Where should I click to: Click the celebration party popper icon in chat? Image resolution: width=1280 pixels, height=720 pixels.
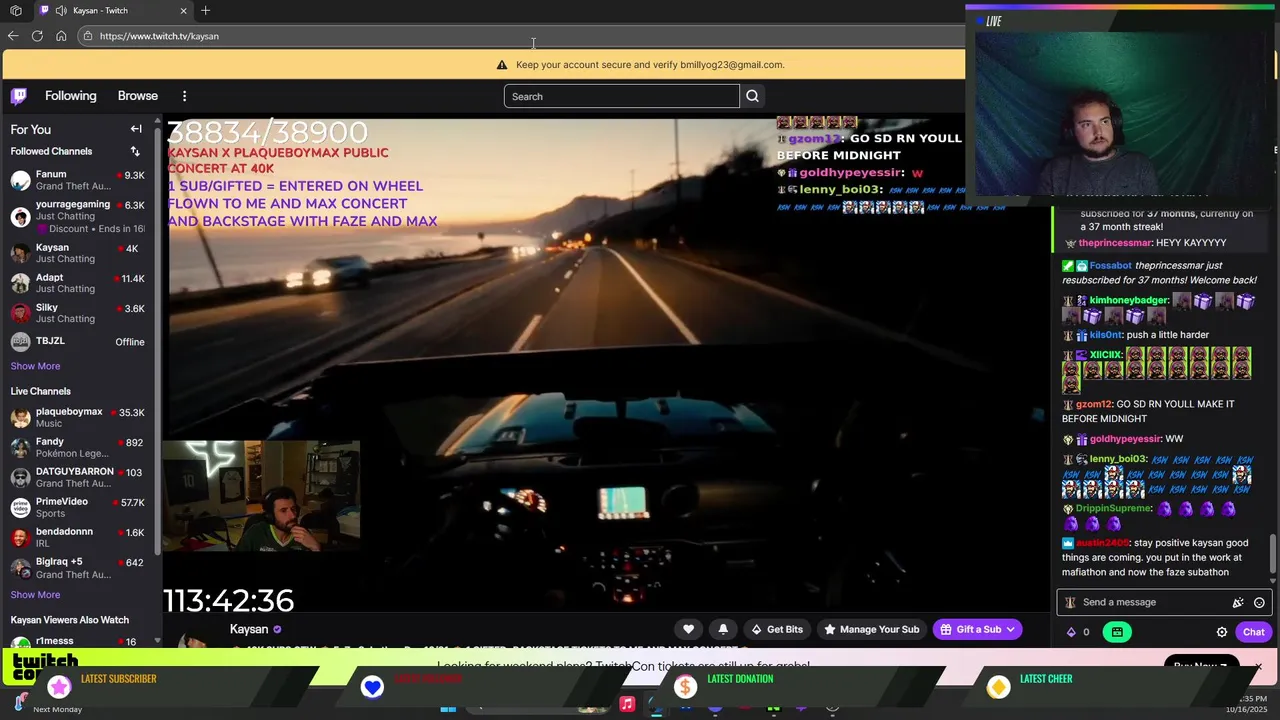coord(1238,603)
